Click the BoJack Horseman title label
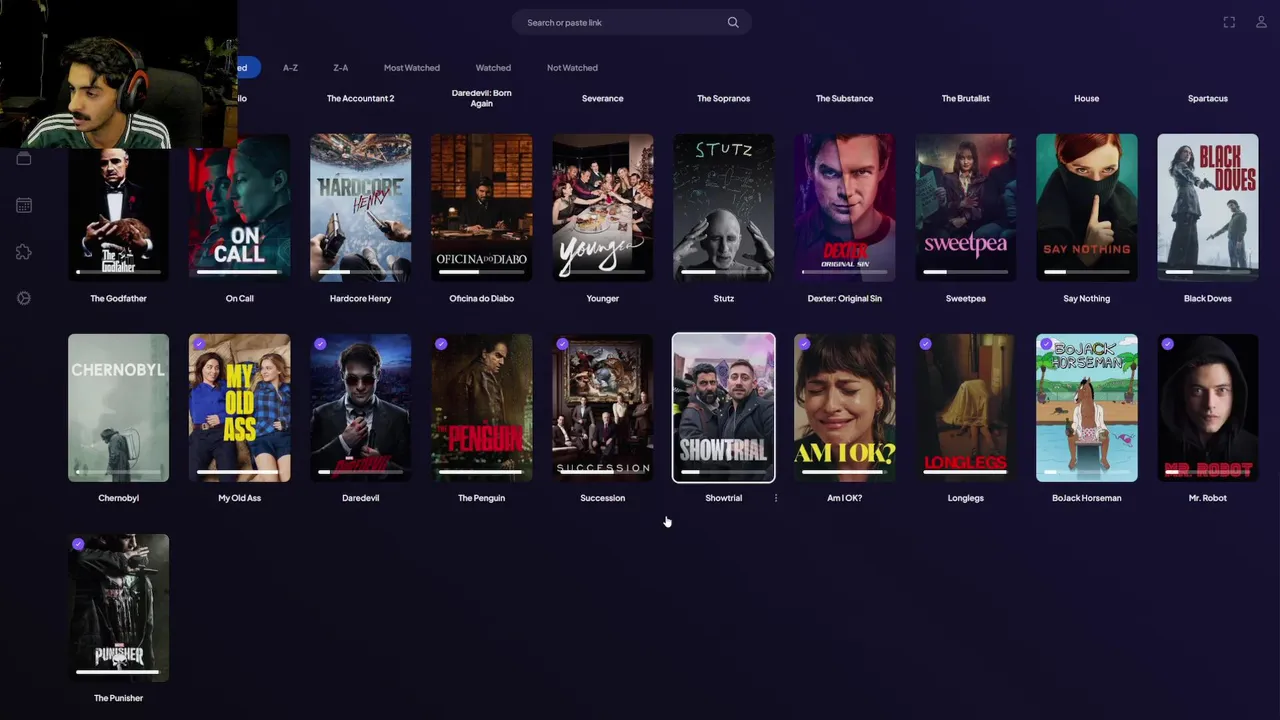 click(x=1086, y=498)
